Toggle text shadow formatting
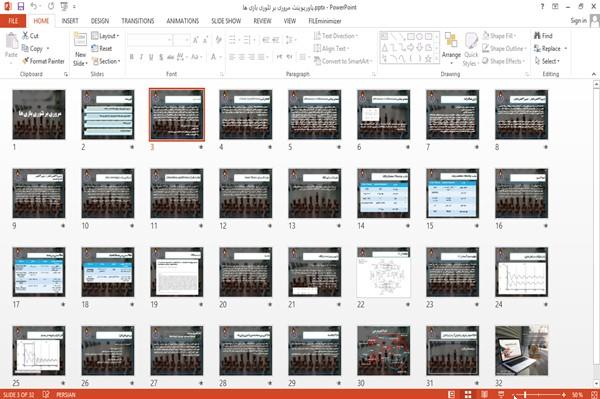 (161, 57)
